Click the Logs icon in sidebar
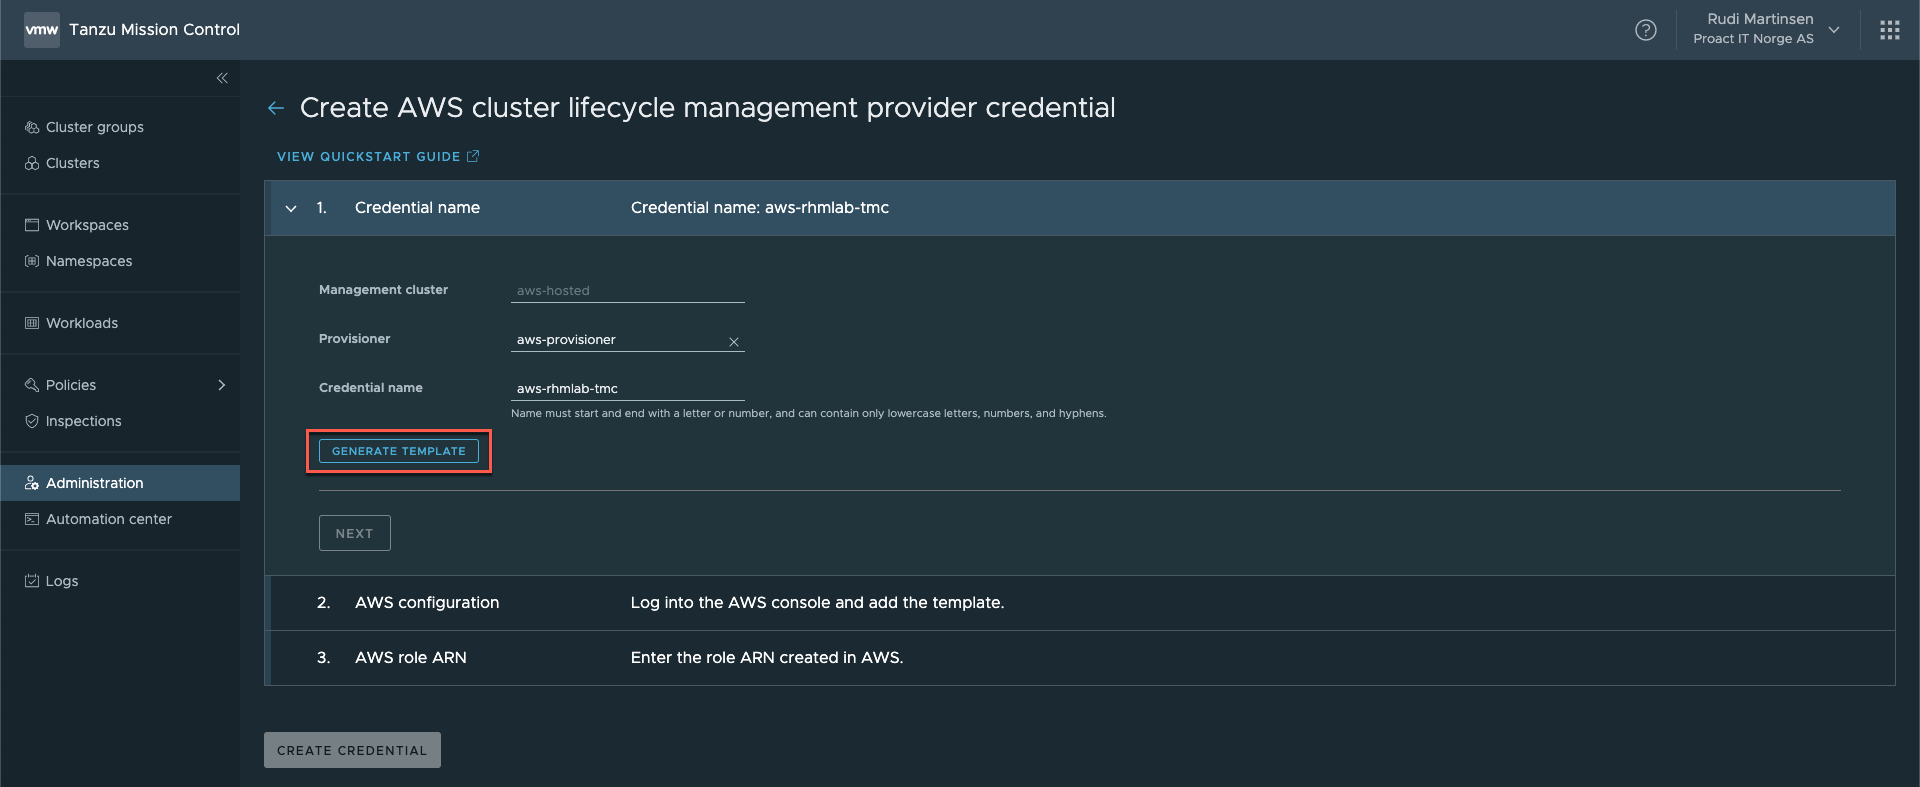Viewport: 1920px width, 787px height. coord(32,581)
